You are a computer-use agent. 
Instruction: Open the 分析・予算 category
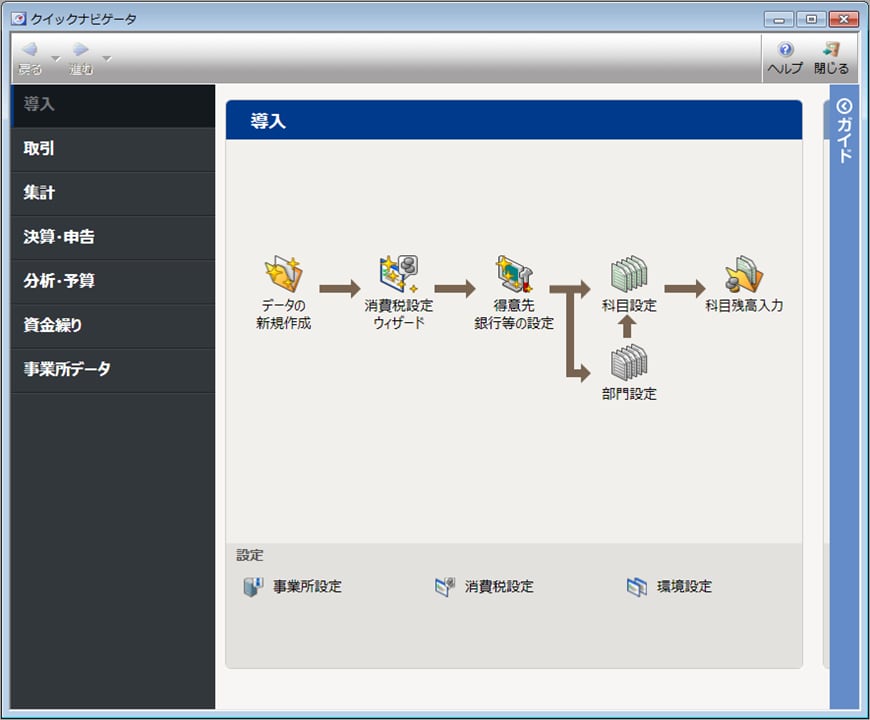[113, 281]
